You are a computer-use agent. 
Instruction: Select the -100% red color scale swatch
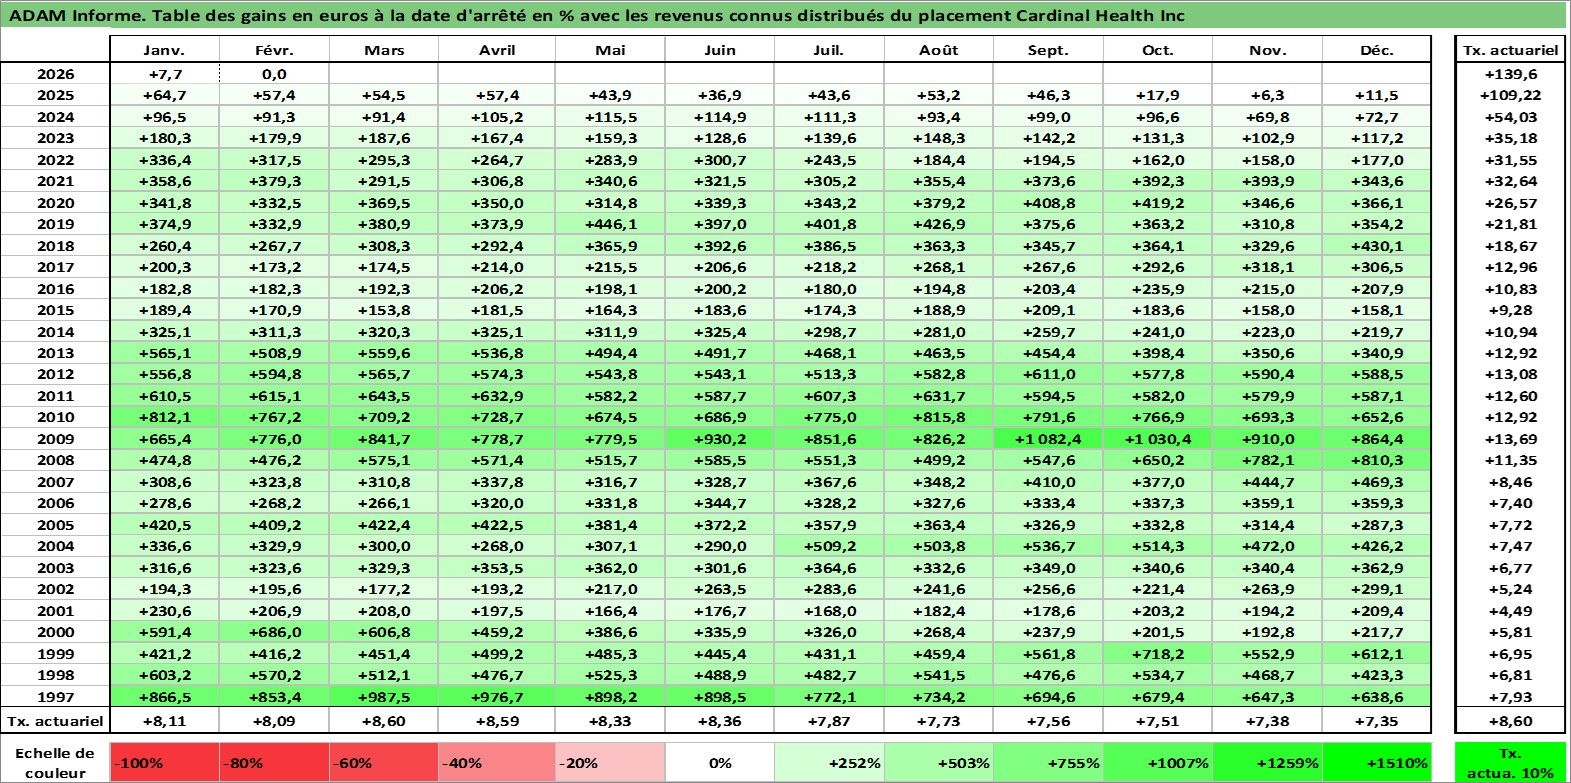click(x=165, y=762)
